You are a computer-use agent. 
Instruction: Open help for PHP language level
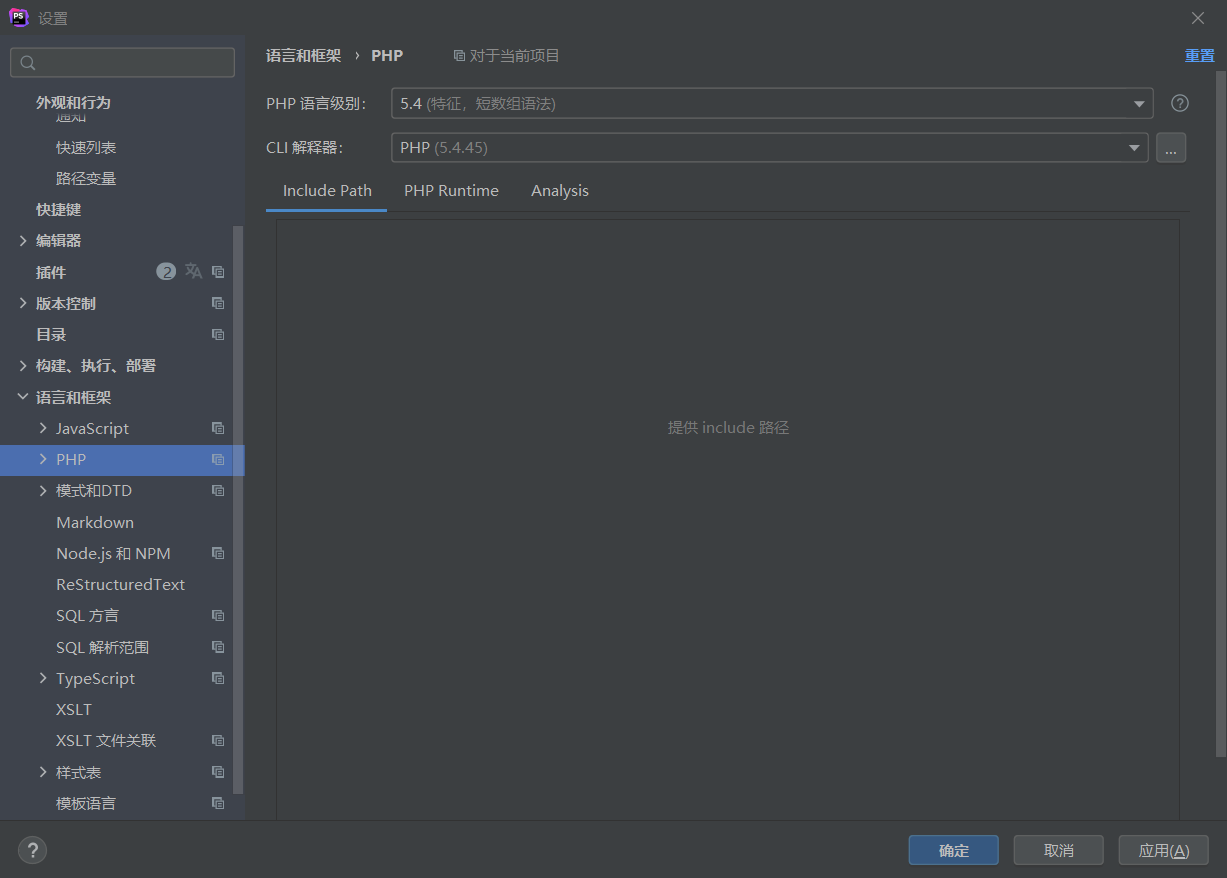(1180, 103)
